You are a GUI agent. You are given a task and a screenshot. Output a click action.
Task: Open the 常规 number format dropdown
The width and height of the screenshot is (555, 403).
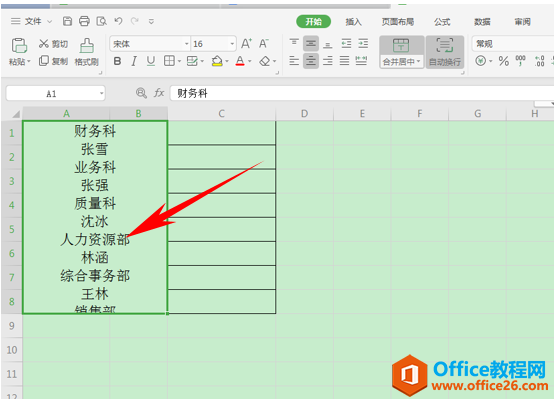[x=513, y=44]
